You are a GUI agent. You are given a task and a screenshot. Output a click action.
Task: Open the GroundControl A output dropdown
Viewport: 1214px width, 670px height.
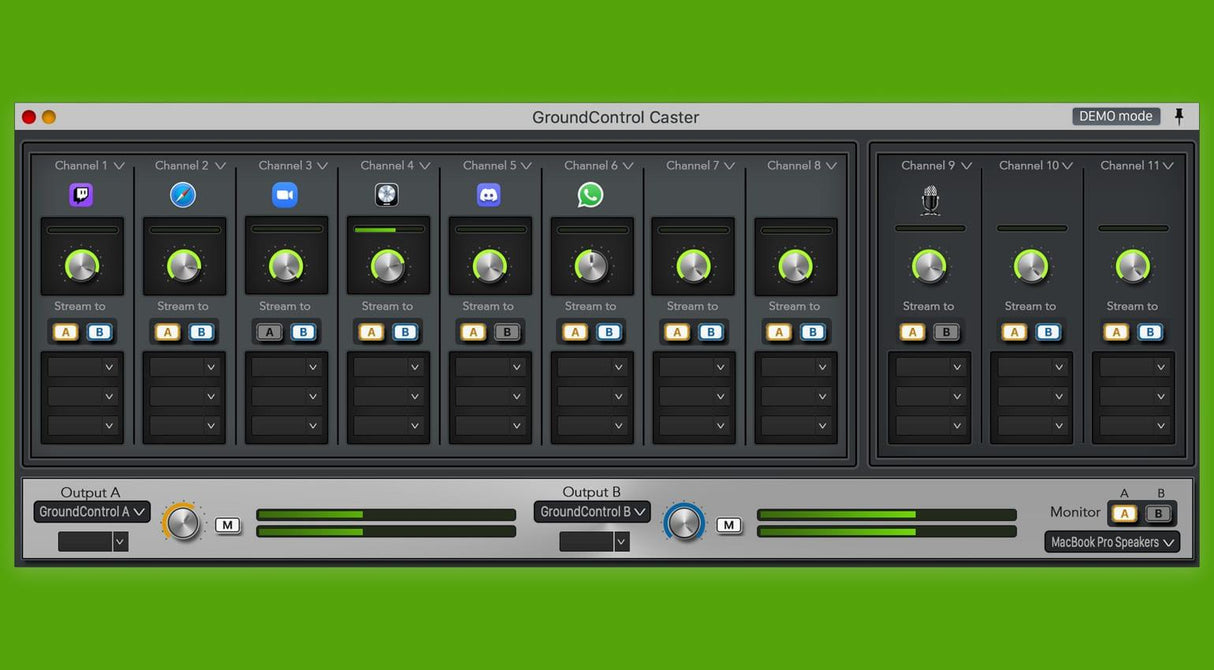pyautogui.click(x=92, y=512)
